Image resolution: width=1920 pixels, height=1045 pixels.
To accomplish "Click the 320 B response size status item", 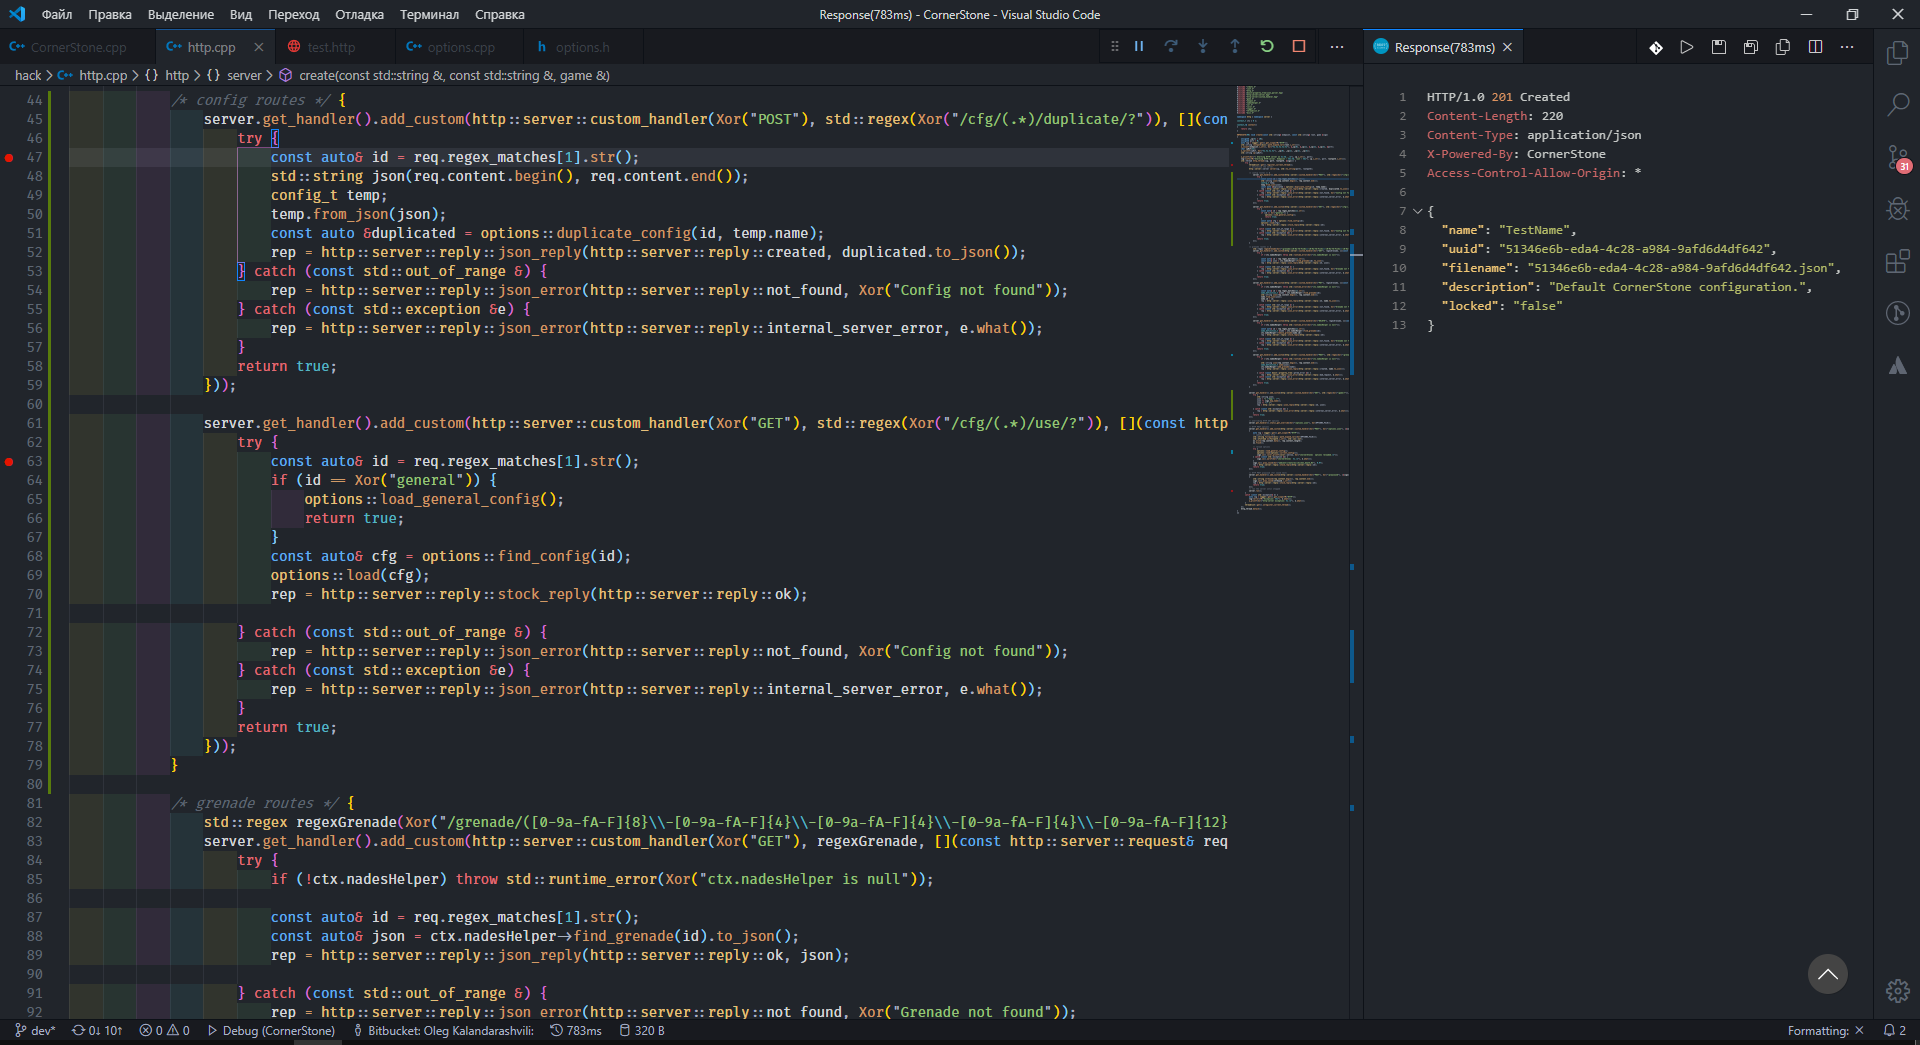I will pos(642,1030).
